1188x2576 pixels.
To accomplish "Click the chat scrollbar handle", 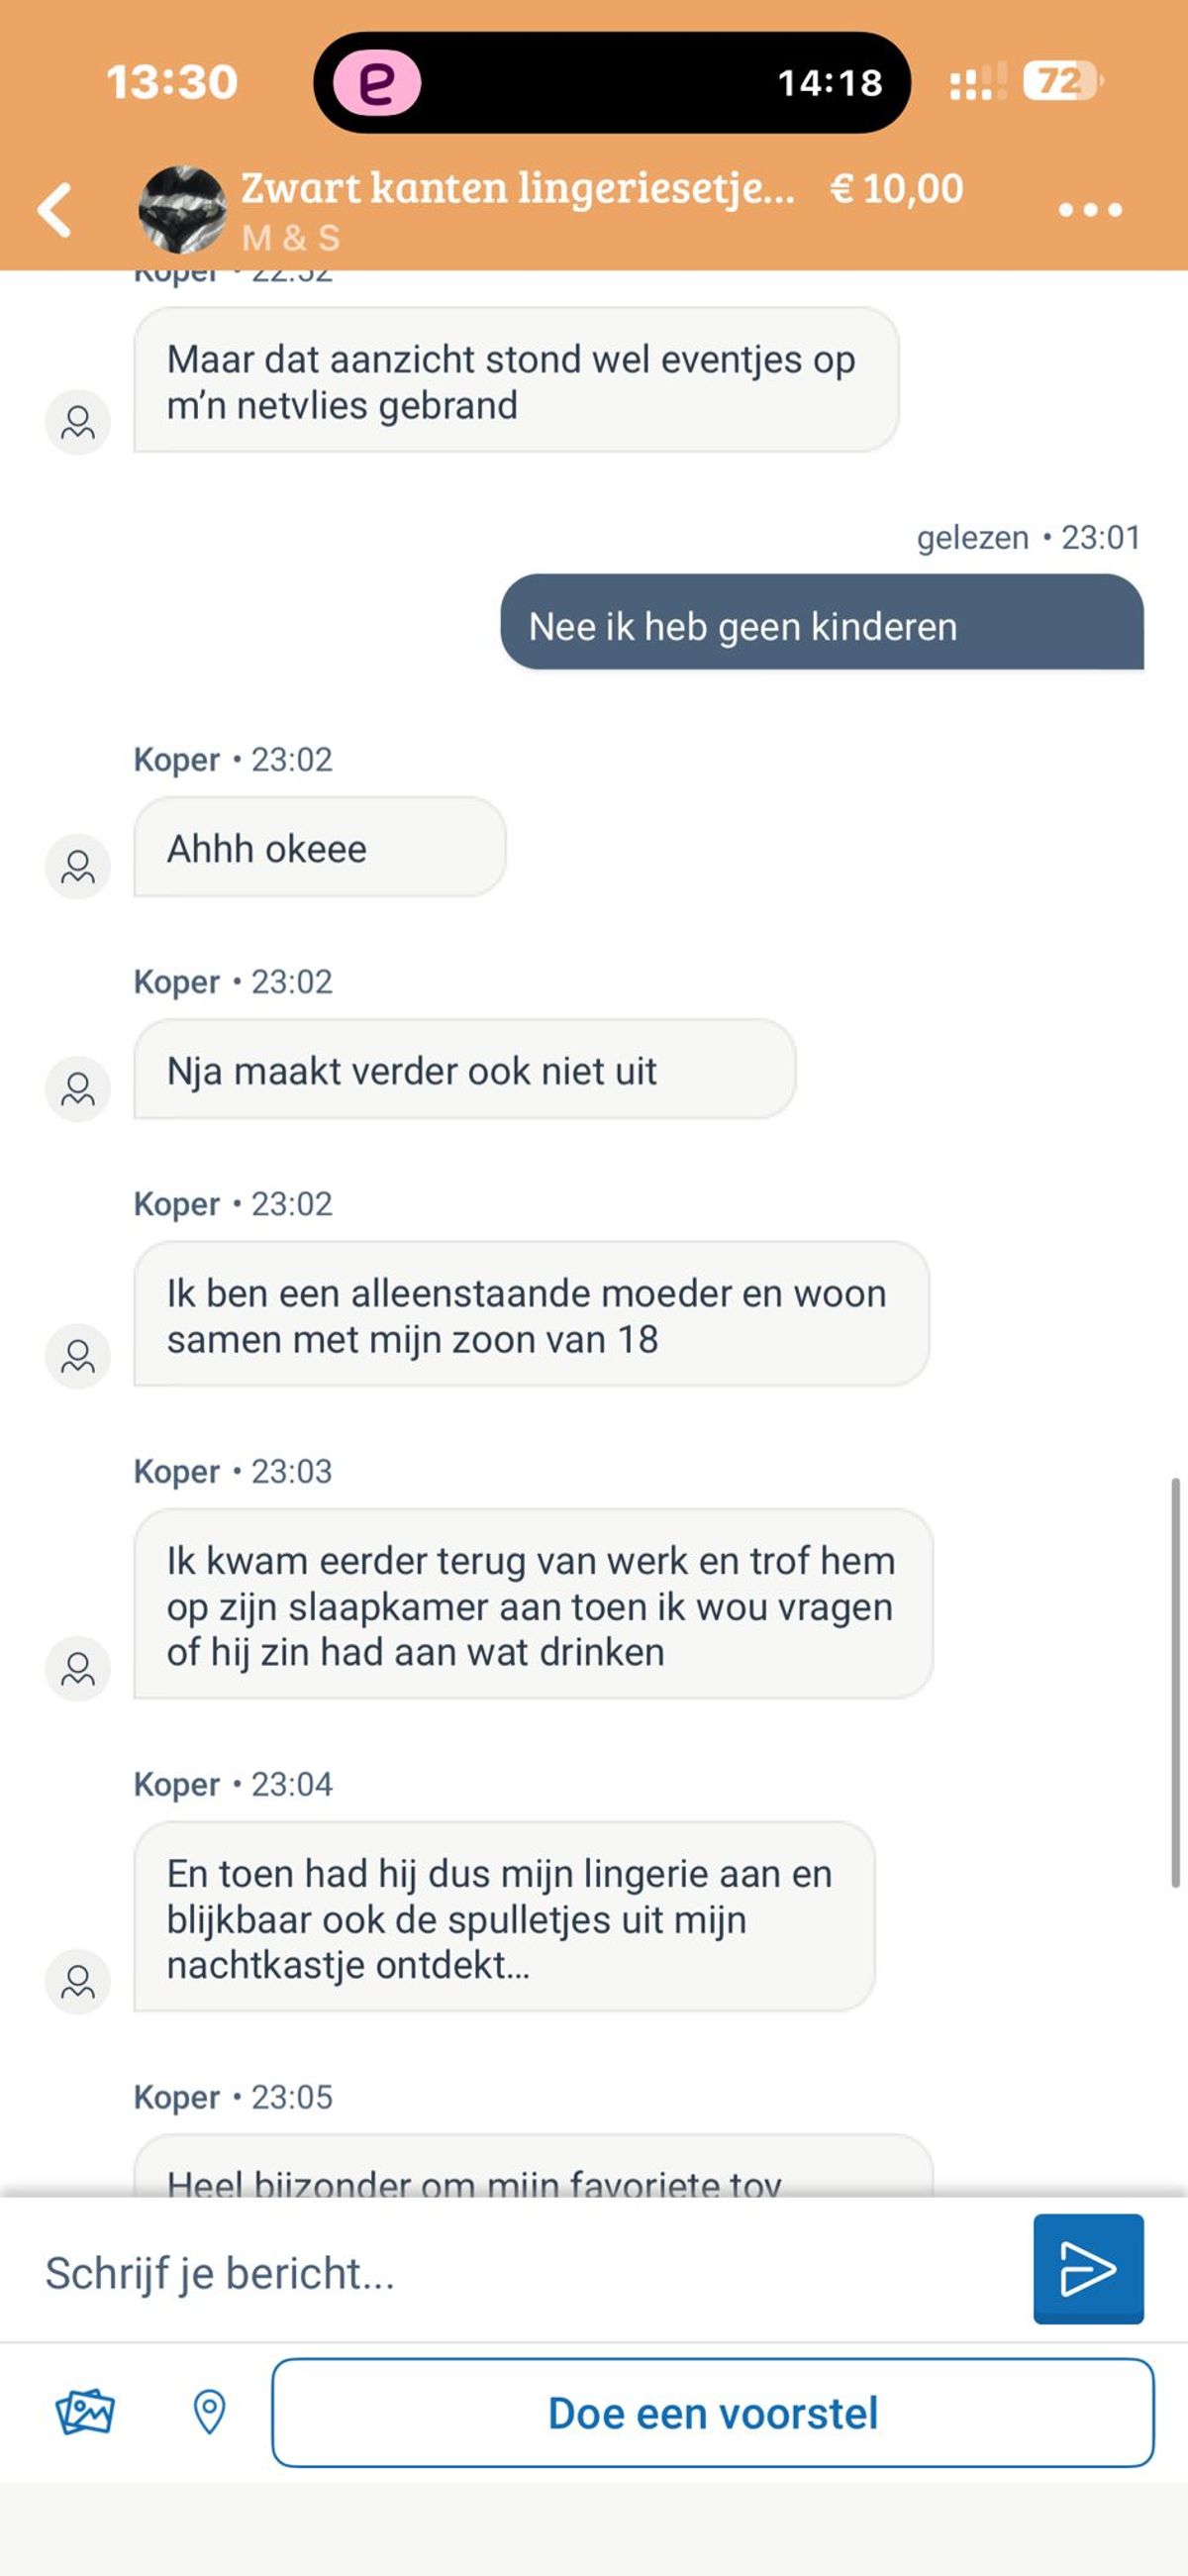I will click(x=1176, y=1682).
